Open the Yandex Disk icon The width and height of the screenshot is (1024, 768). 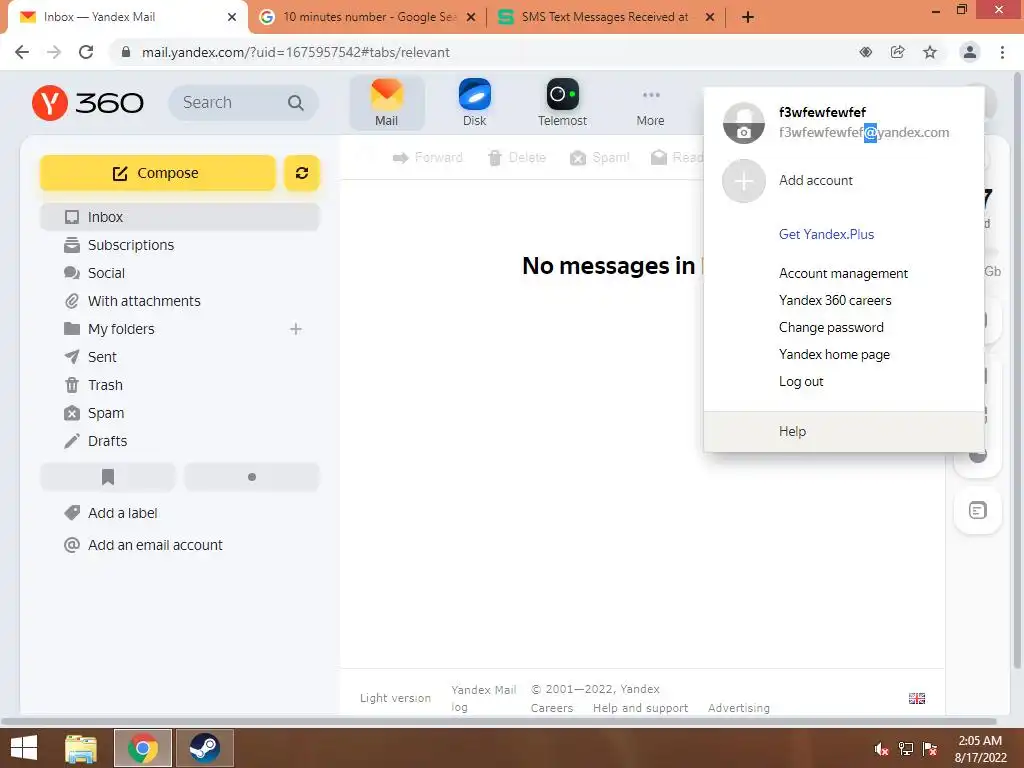pos(475,103)
